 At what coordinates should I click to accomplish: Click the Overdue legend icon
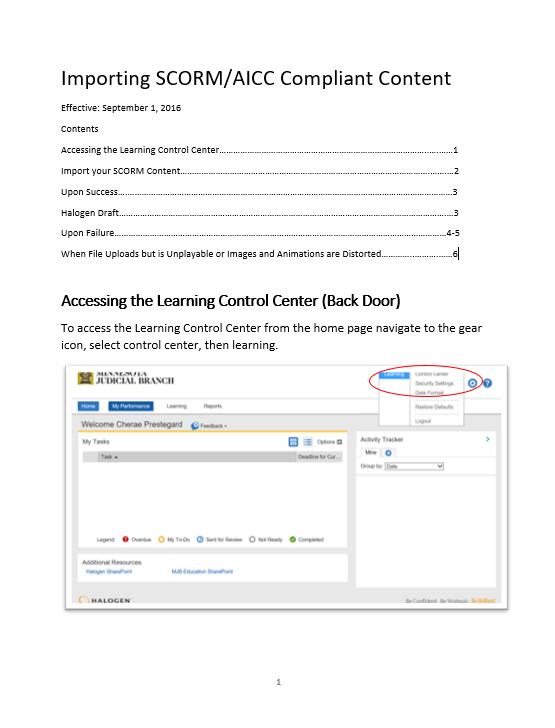pyautogui.click(x=125, y=539)
